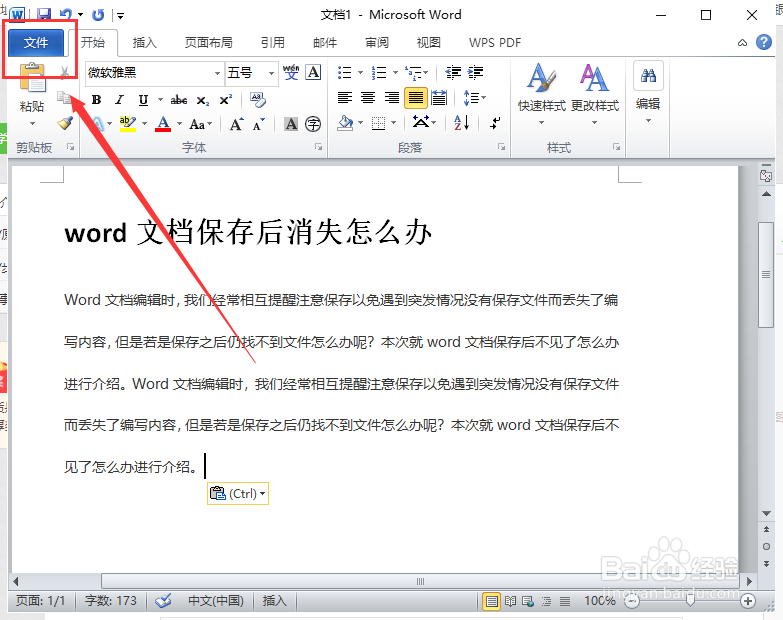Click the distributed alignment icon
This screenshot has width=783, height=620.
coord(439,97)
